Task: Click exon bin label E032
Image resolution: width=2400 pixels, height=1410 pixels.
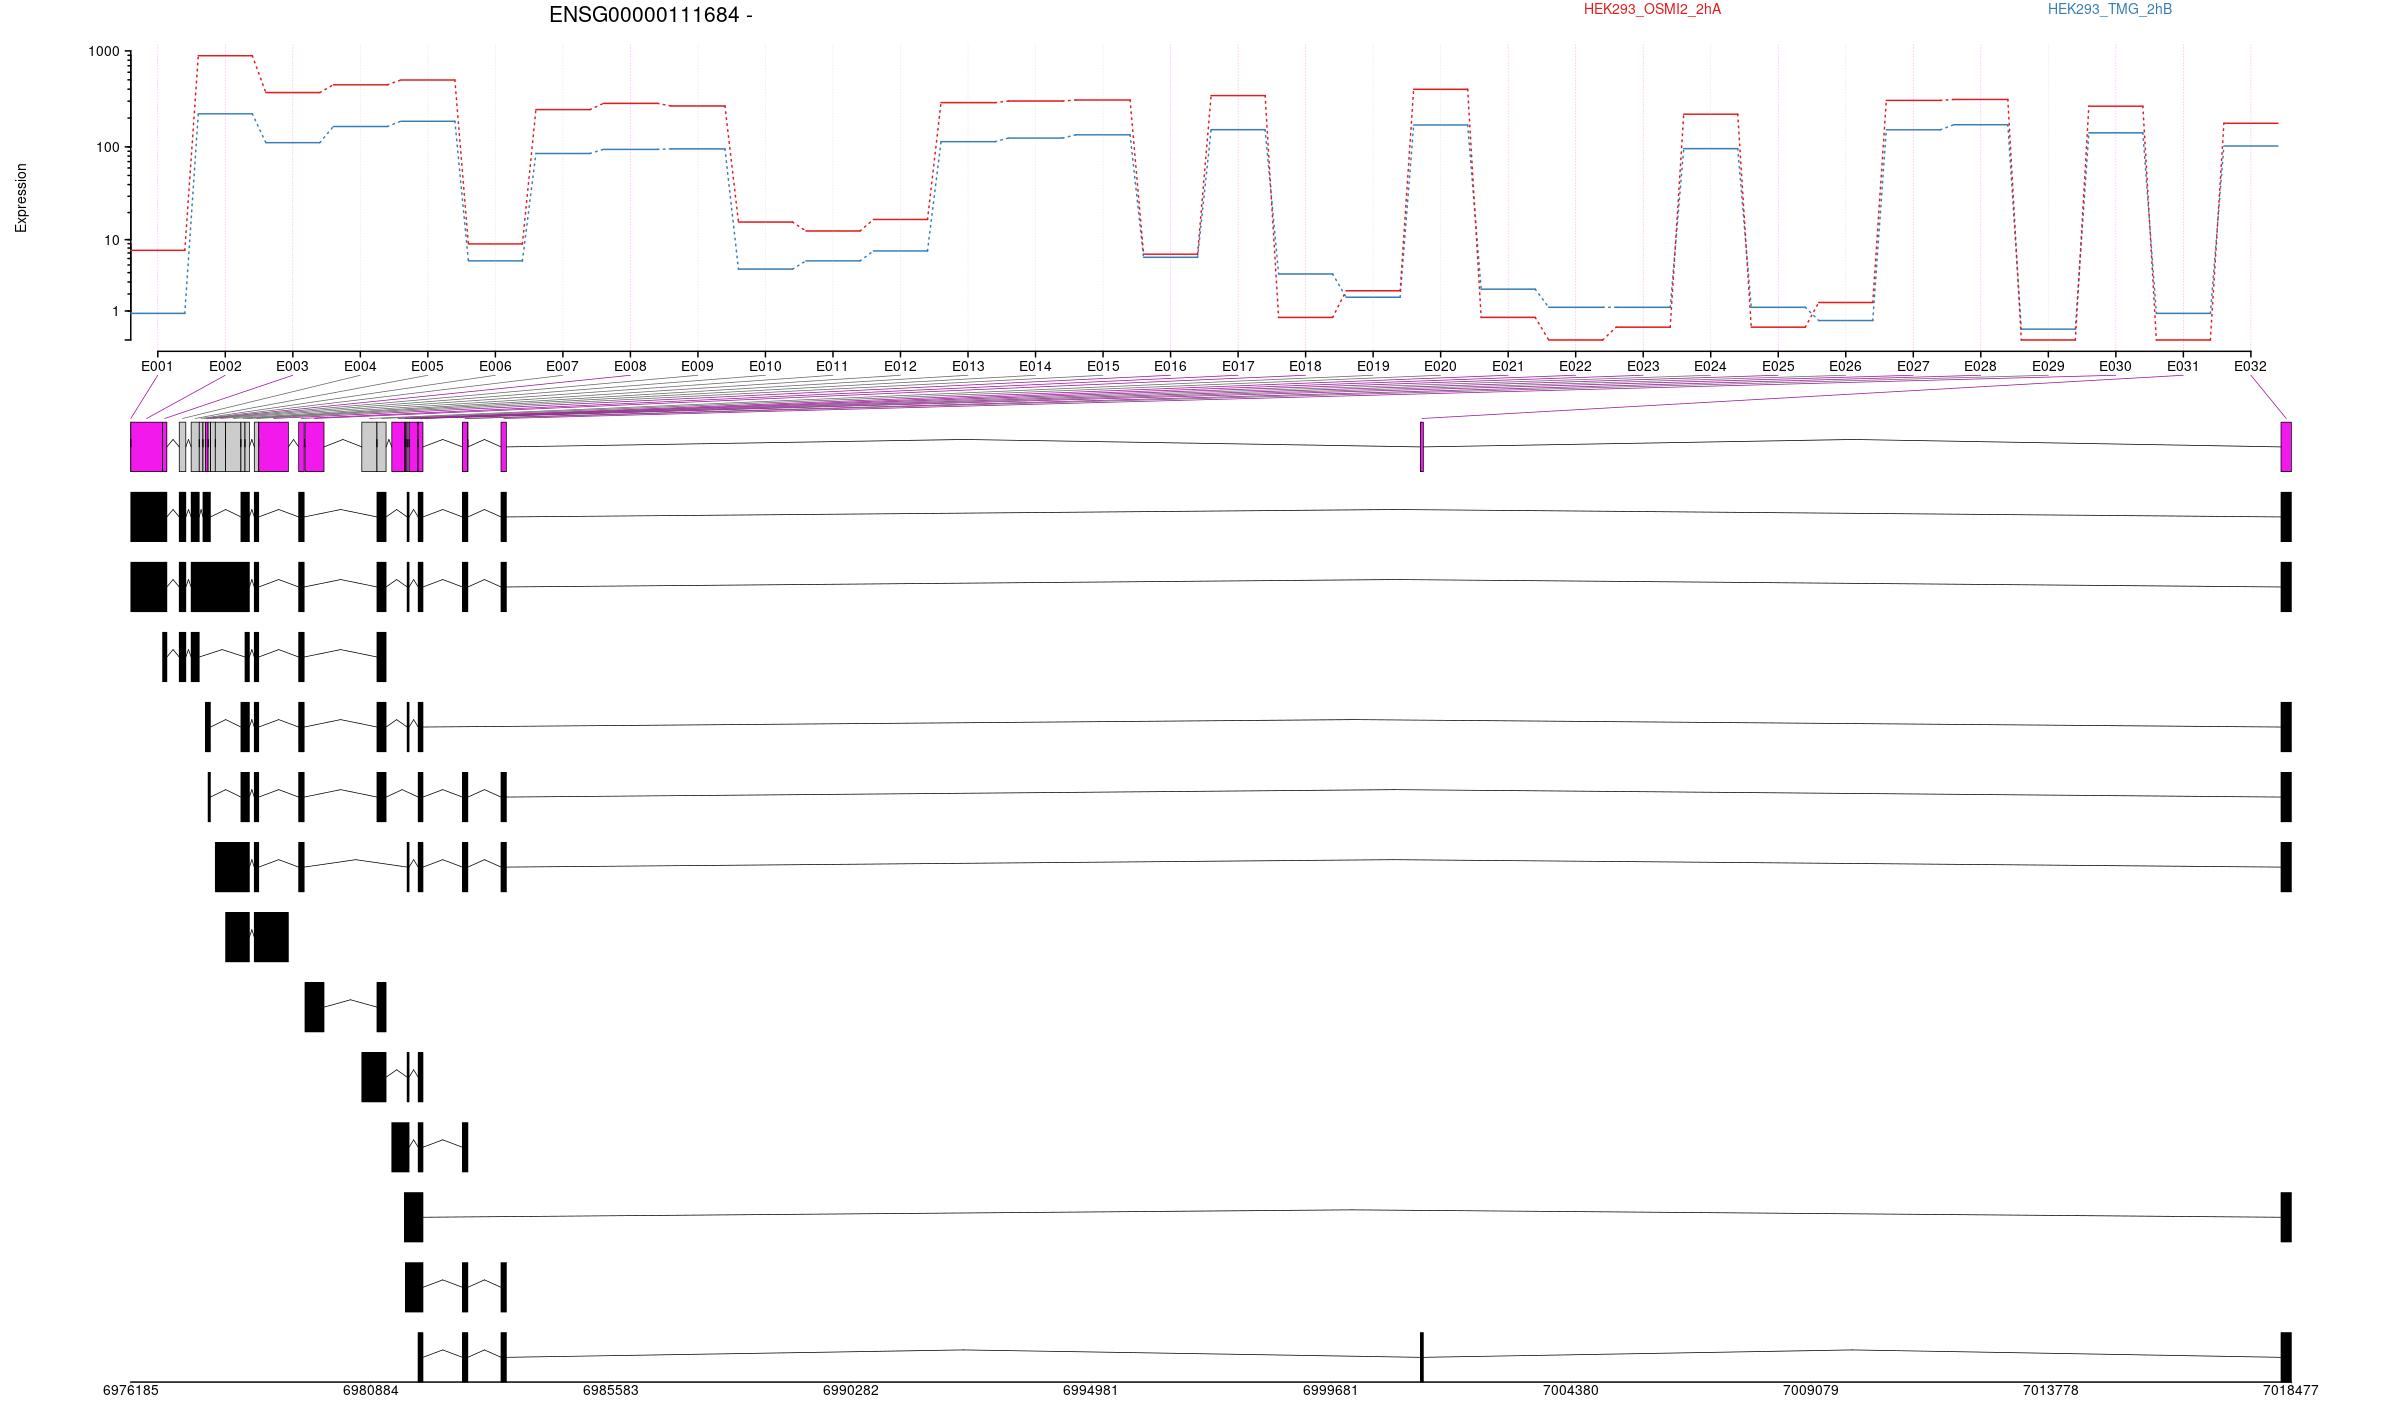Action: 2250,366
